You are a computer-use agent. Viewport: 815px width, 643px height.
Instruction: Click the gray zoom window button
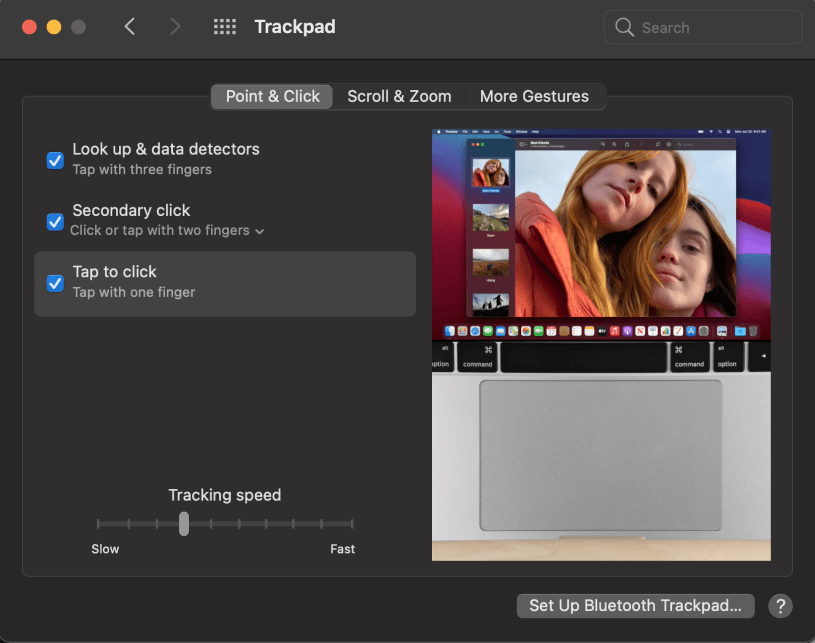point(78,27)
